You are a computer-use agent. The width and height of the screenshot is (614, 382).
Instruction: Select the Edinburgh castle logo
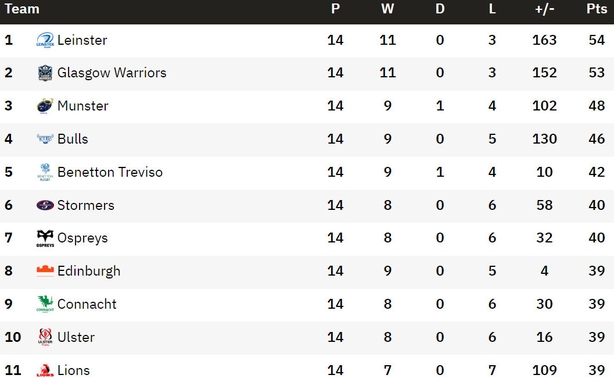[x=45, y=271]
